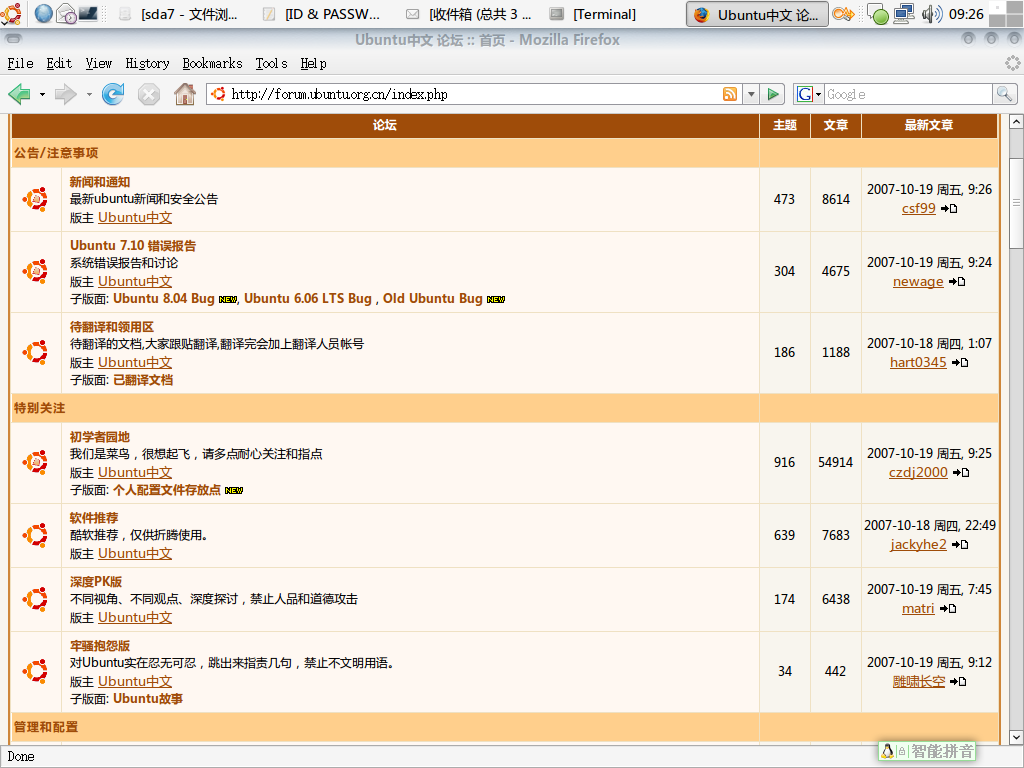Screen dimensions: 1024x768
Task: Open the Edit menu
Action: pyautogui.click(x=59, y=63)
